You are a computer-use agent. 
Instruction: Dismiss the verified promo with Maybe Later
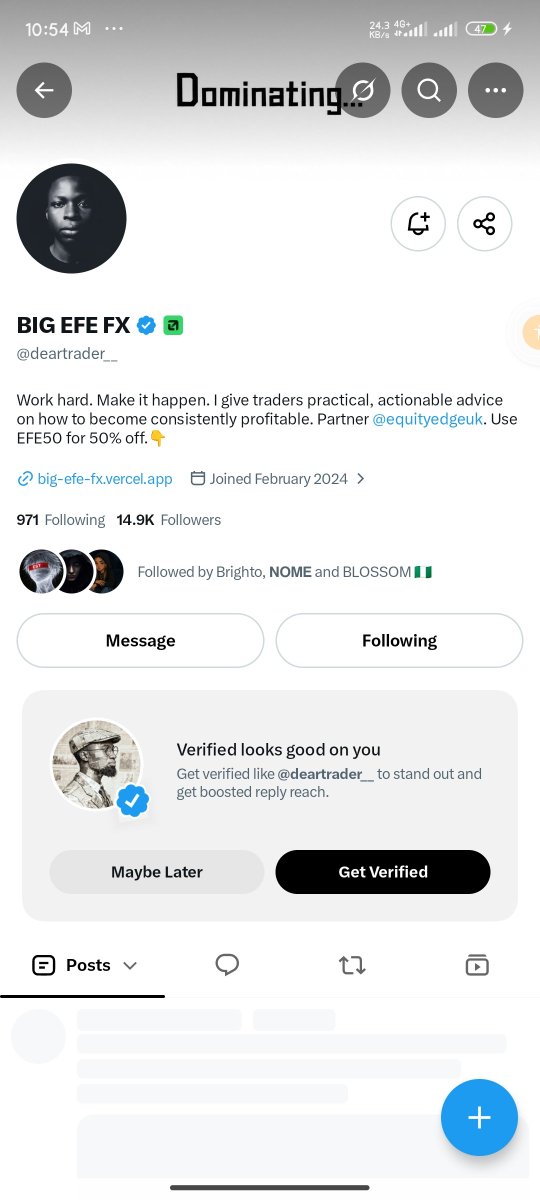[157, 872]
